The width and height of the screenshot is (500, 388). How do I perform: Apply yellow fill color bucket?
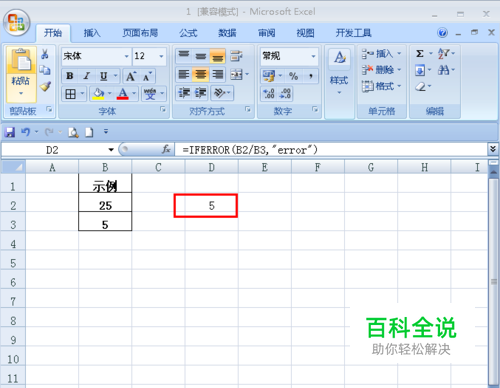coord(98,94)
